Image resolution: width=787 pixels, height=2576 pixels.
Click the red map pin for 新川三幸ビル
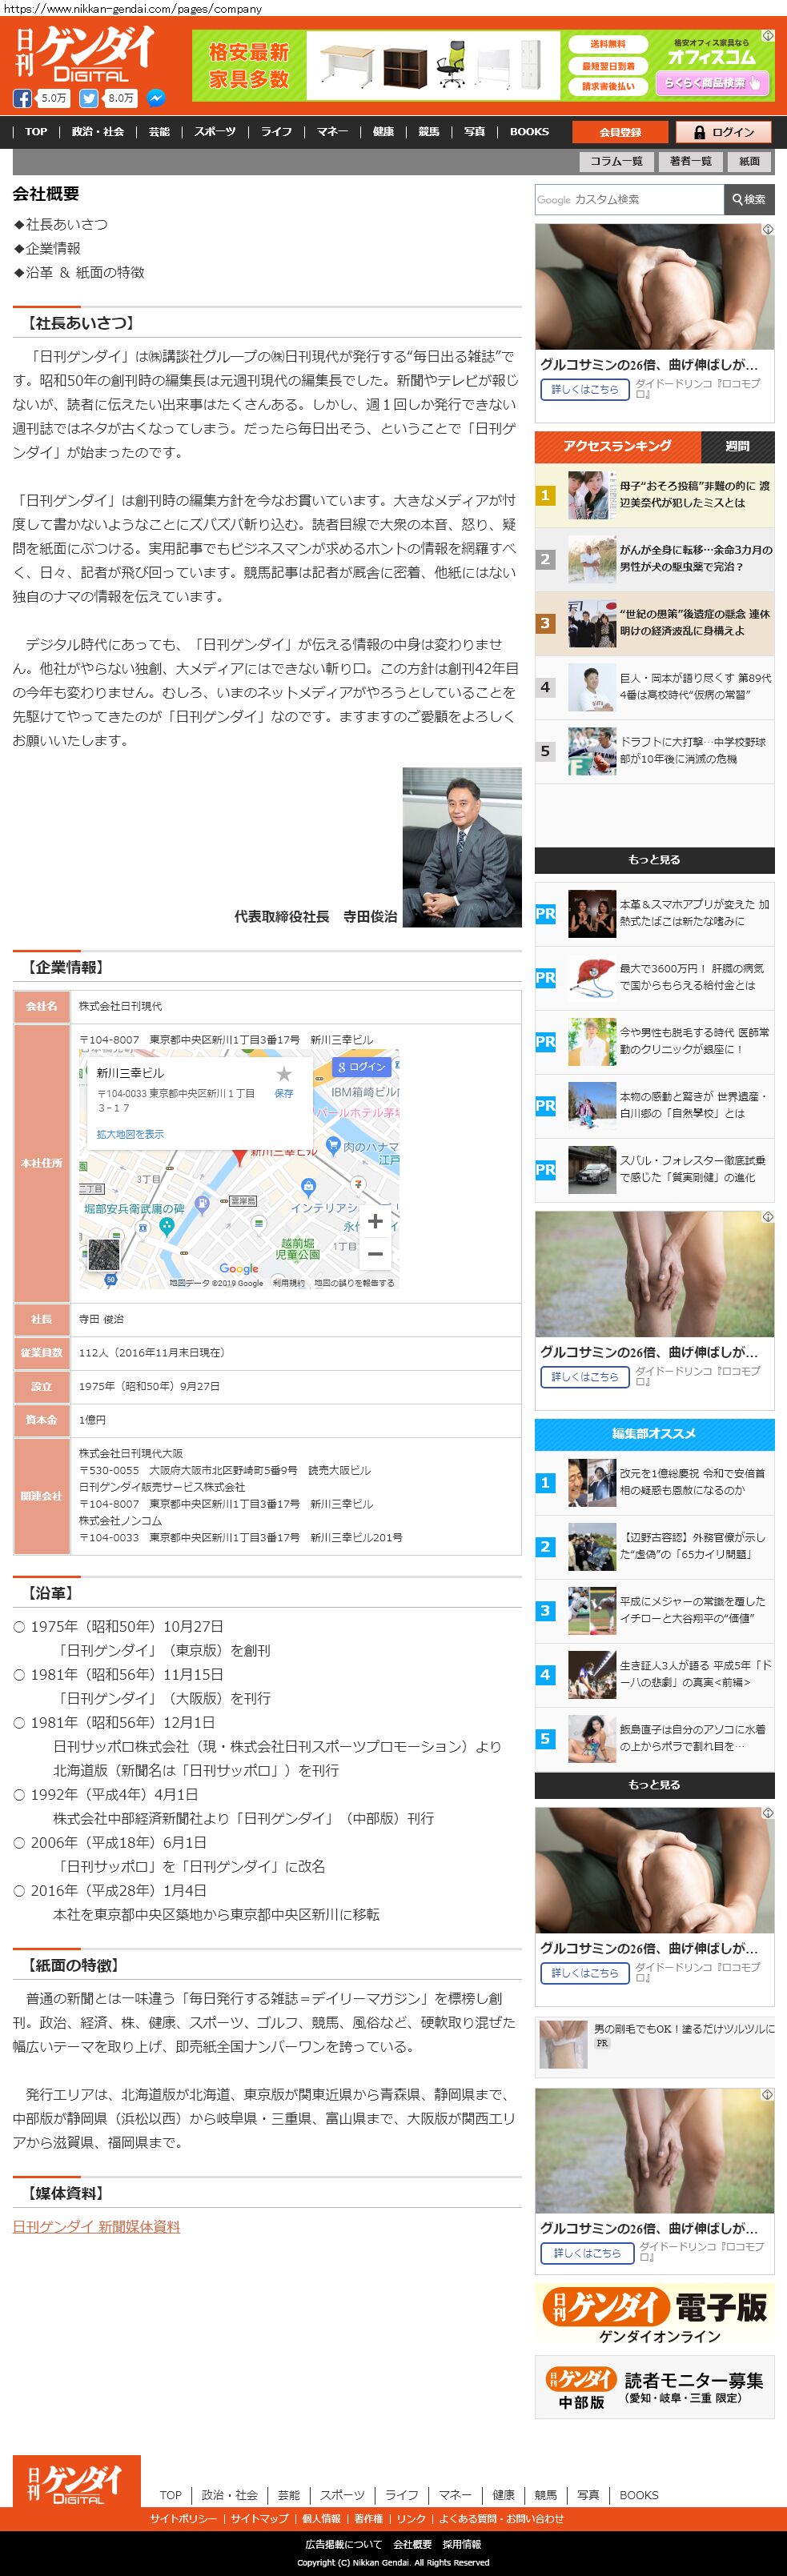239,1156
